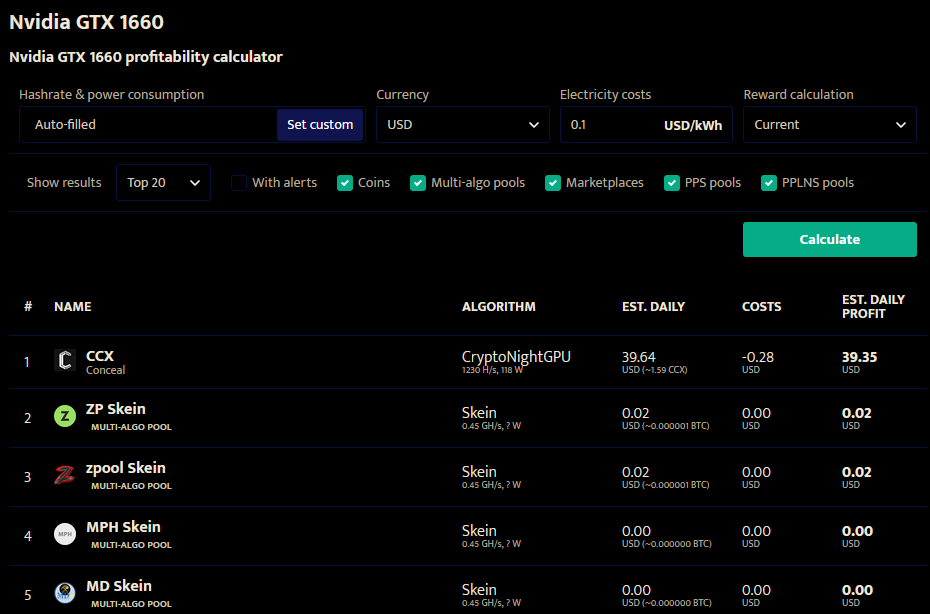
Task: Disable the PPLNS pools checkbox
Action: (769, 183)
